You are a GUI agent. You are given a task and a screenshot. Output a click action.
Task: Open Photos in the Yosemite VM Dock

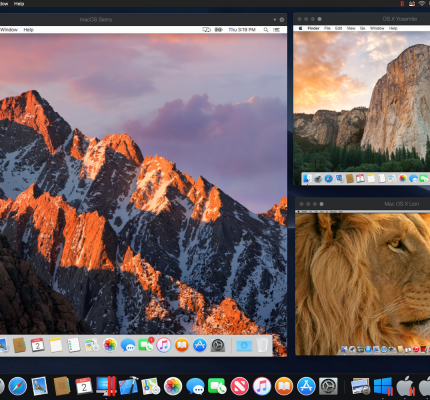click(x=403, y=179)
